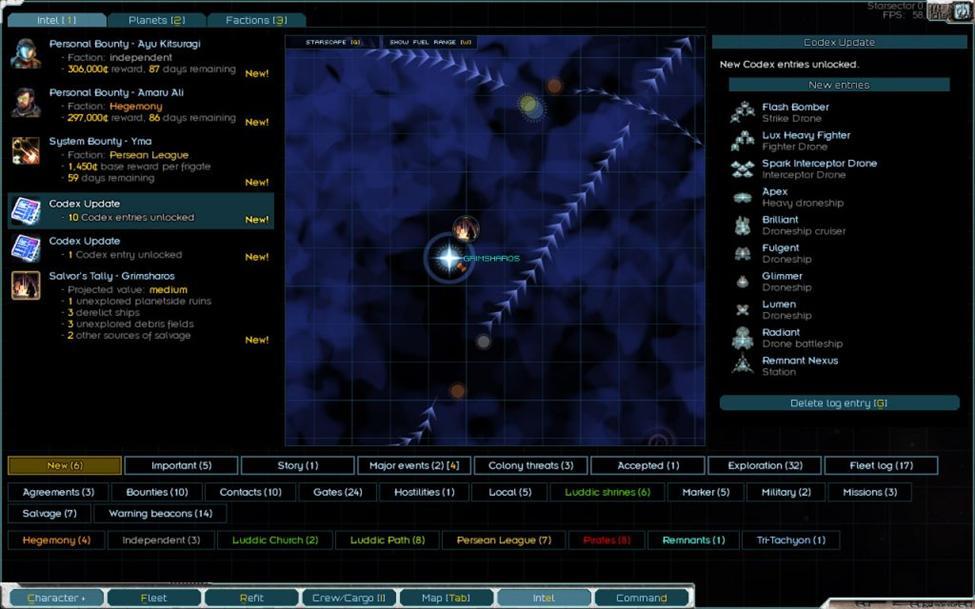Image resolution: width=975 pixels, height=609 pixels.
Task: Select the Flash Bomber codex icon
Action: (742, 112)
